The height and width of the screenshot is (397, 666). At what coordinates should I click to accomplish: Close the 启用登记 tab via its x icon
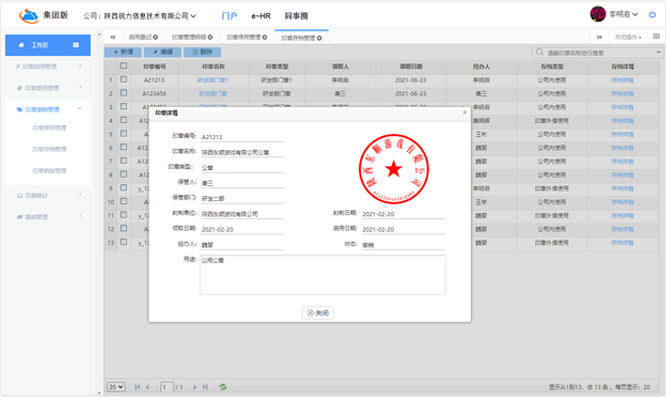pyautogui.click(x=155, y=37)
